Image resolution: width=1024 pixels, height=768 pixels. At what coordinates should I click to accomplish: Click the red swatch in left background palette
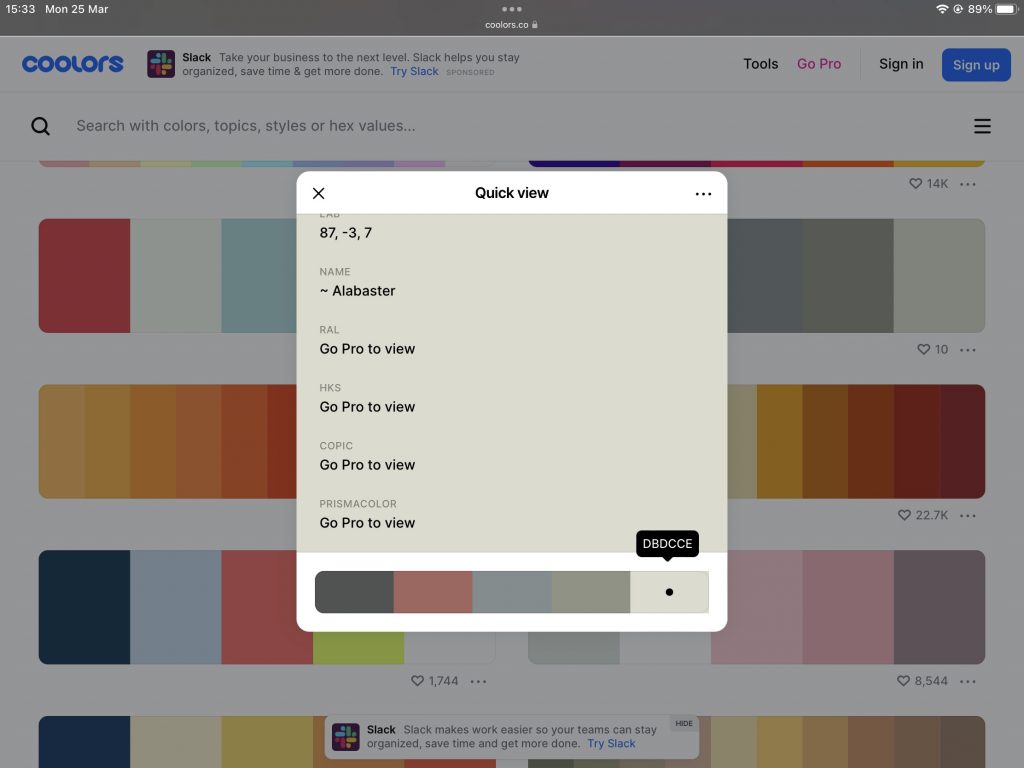point(84,276)
